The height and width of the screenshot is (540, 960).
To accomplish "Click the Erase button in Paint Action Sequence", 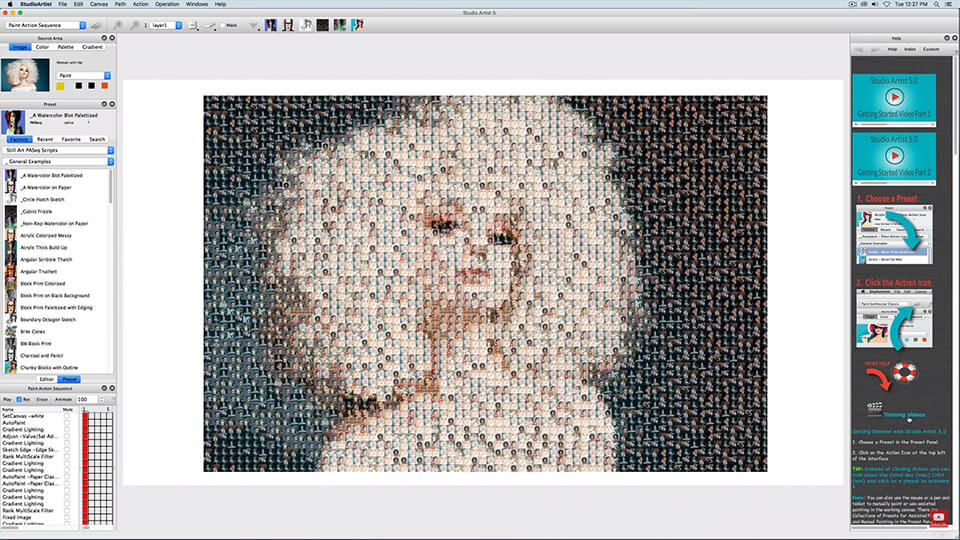I will pyautogui.click(x=42, y=399).
